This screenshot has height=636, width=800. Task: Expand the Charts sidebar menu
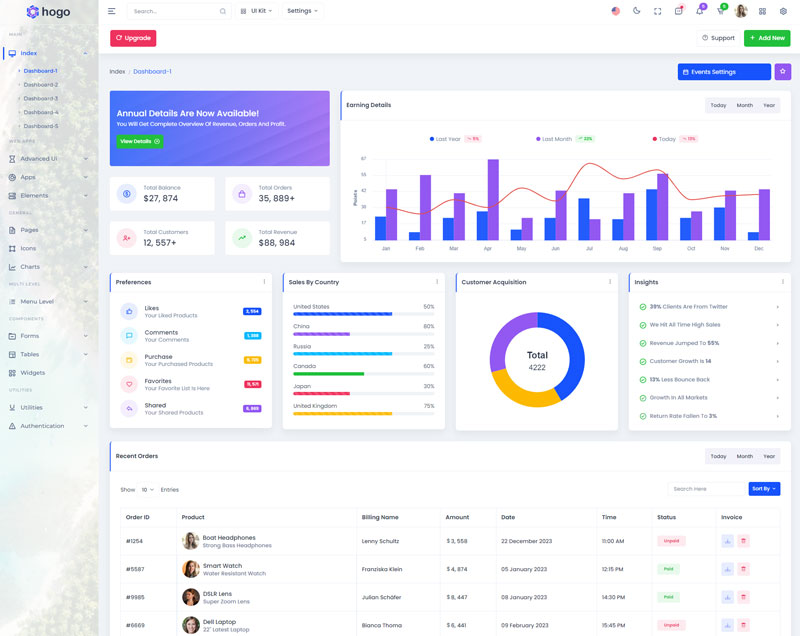pos(30,267)
